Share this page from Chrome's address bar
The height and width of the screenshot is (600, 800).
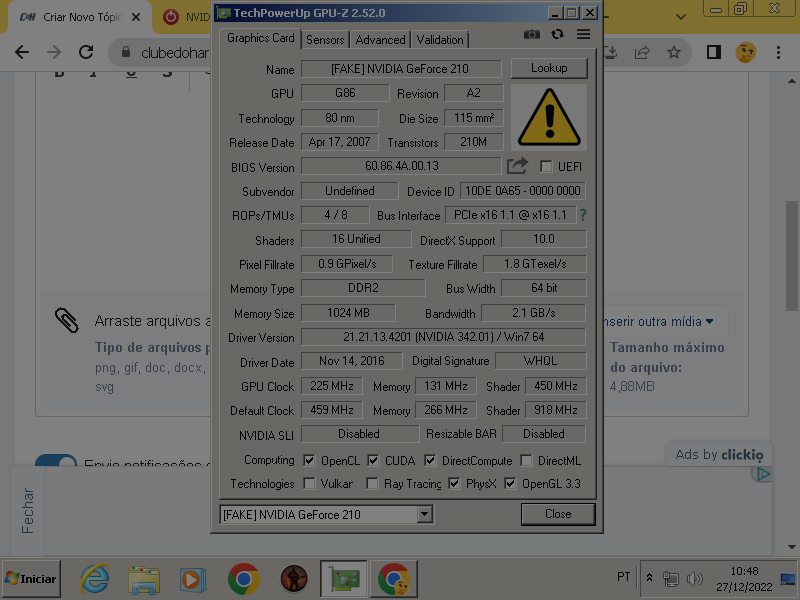click(x=642, y=52)
